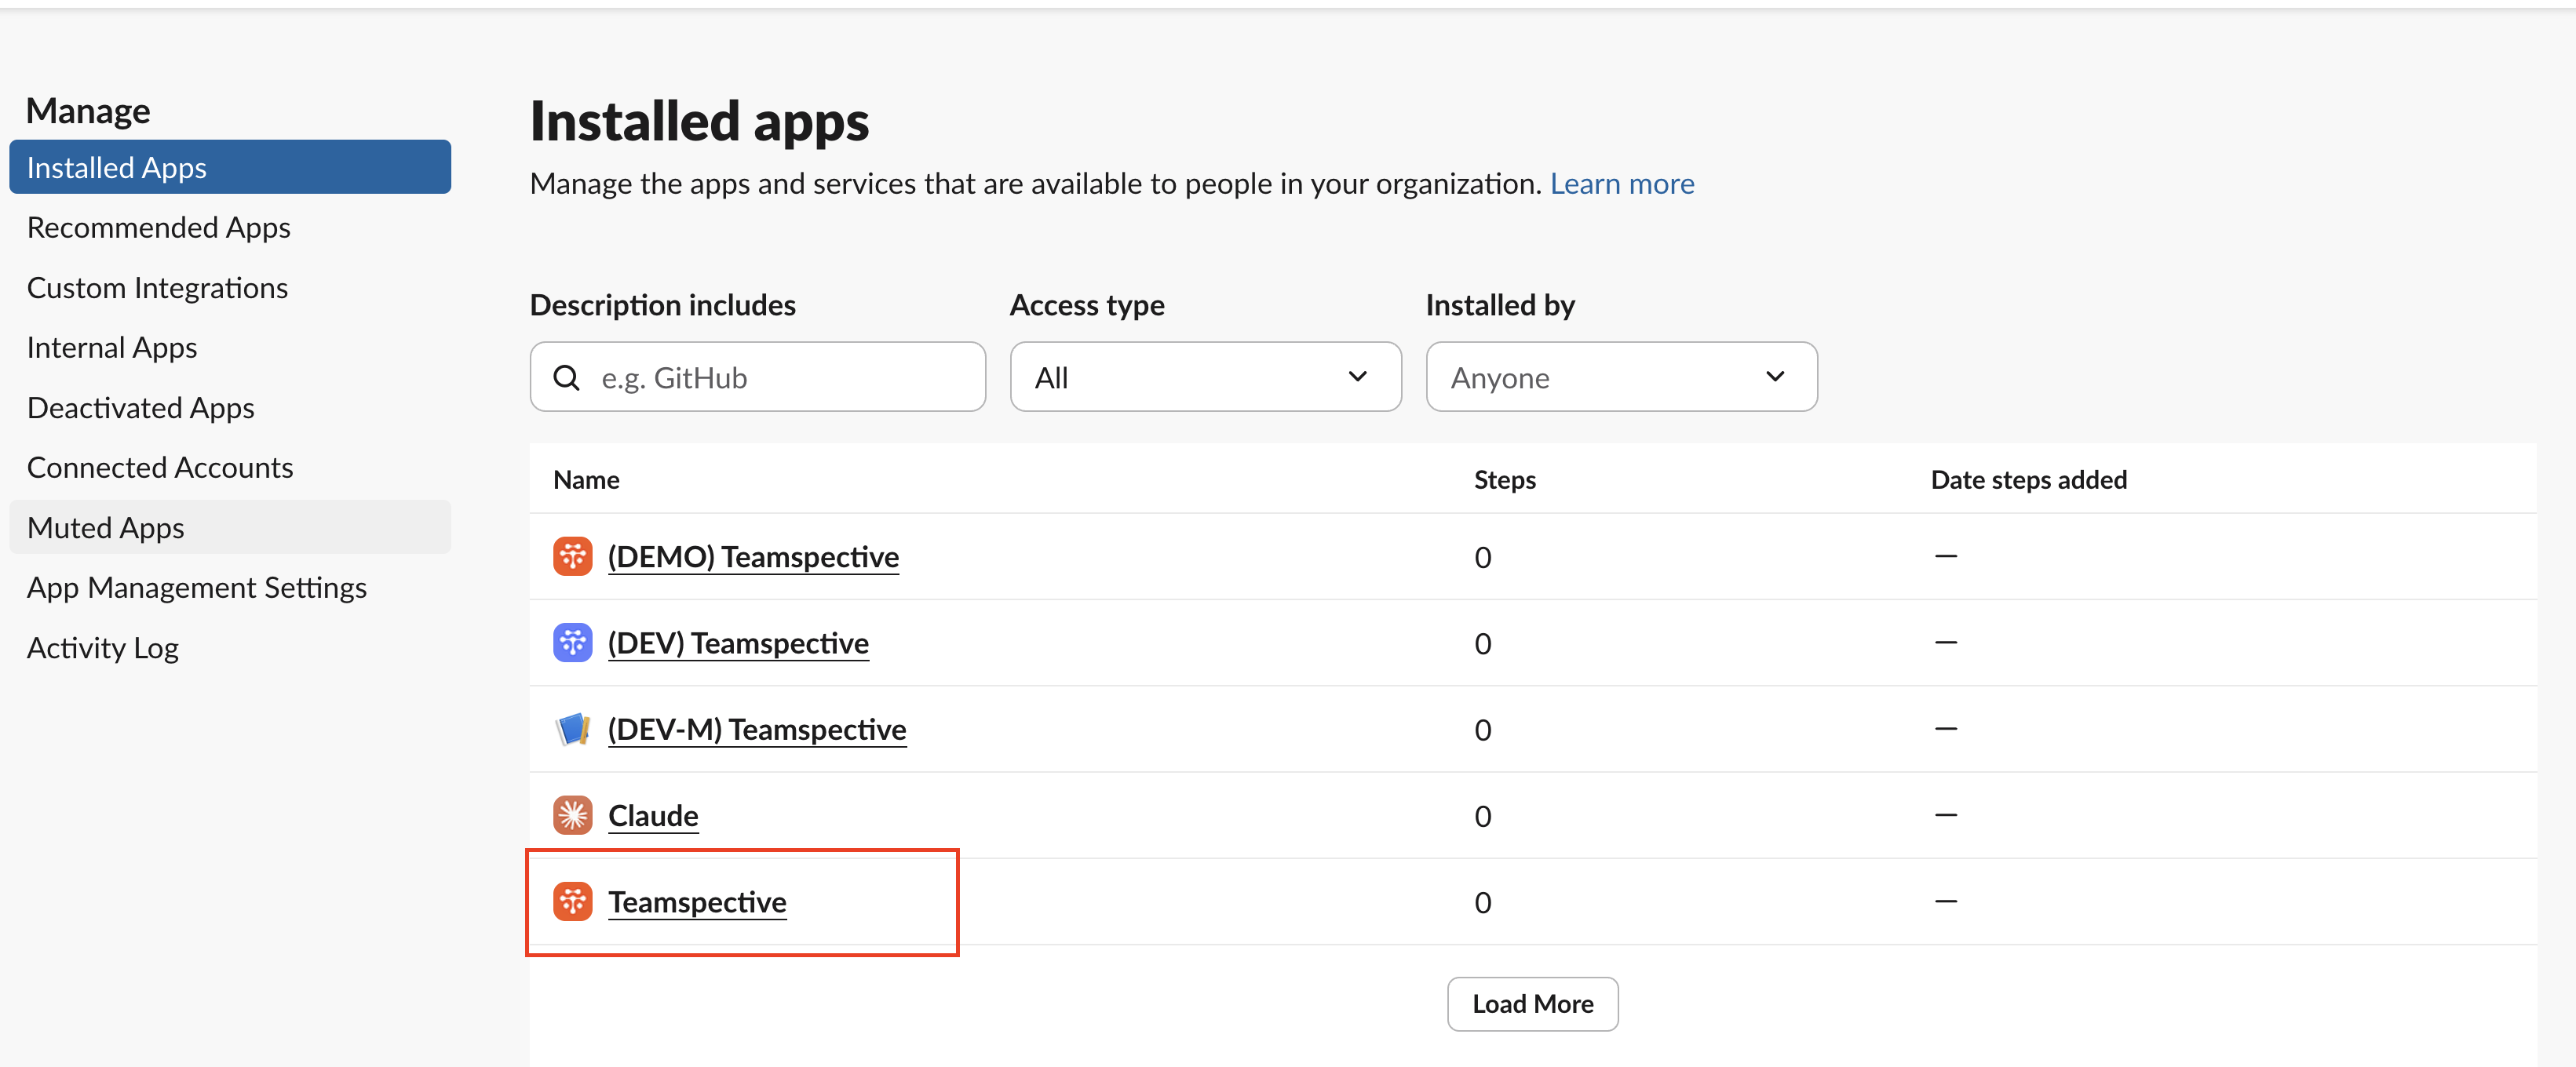This screenshot has height=1067, width=2576.
Task: Click the Load More button
Action: pos(1532,1004)
